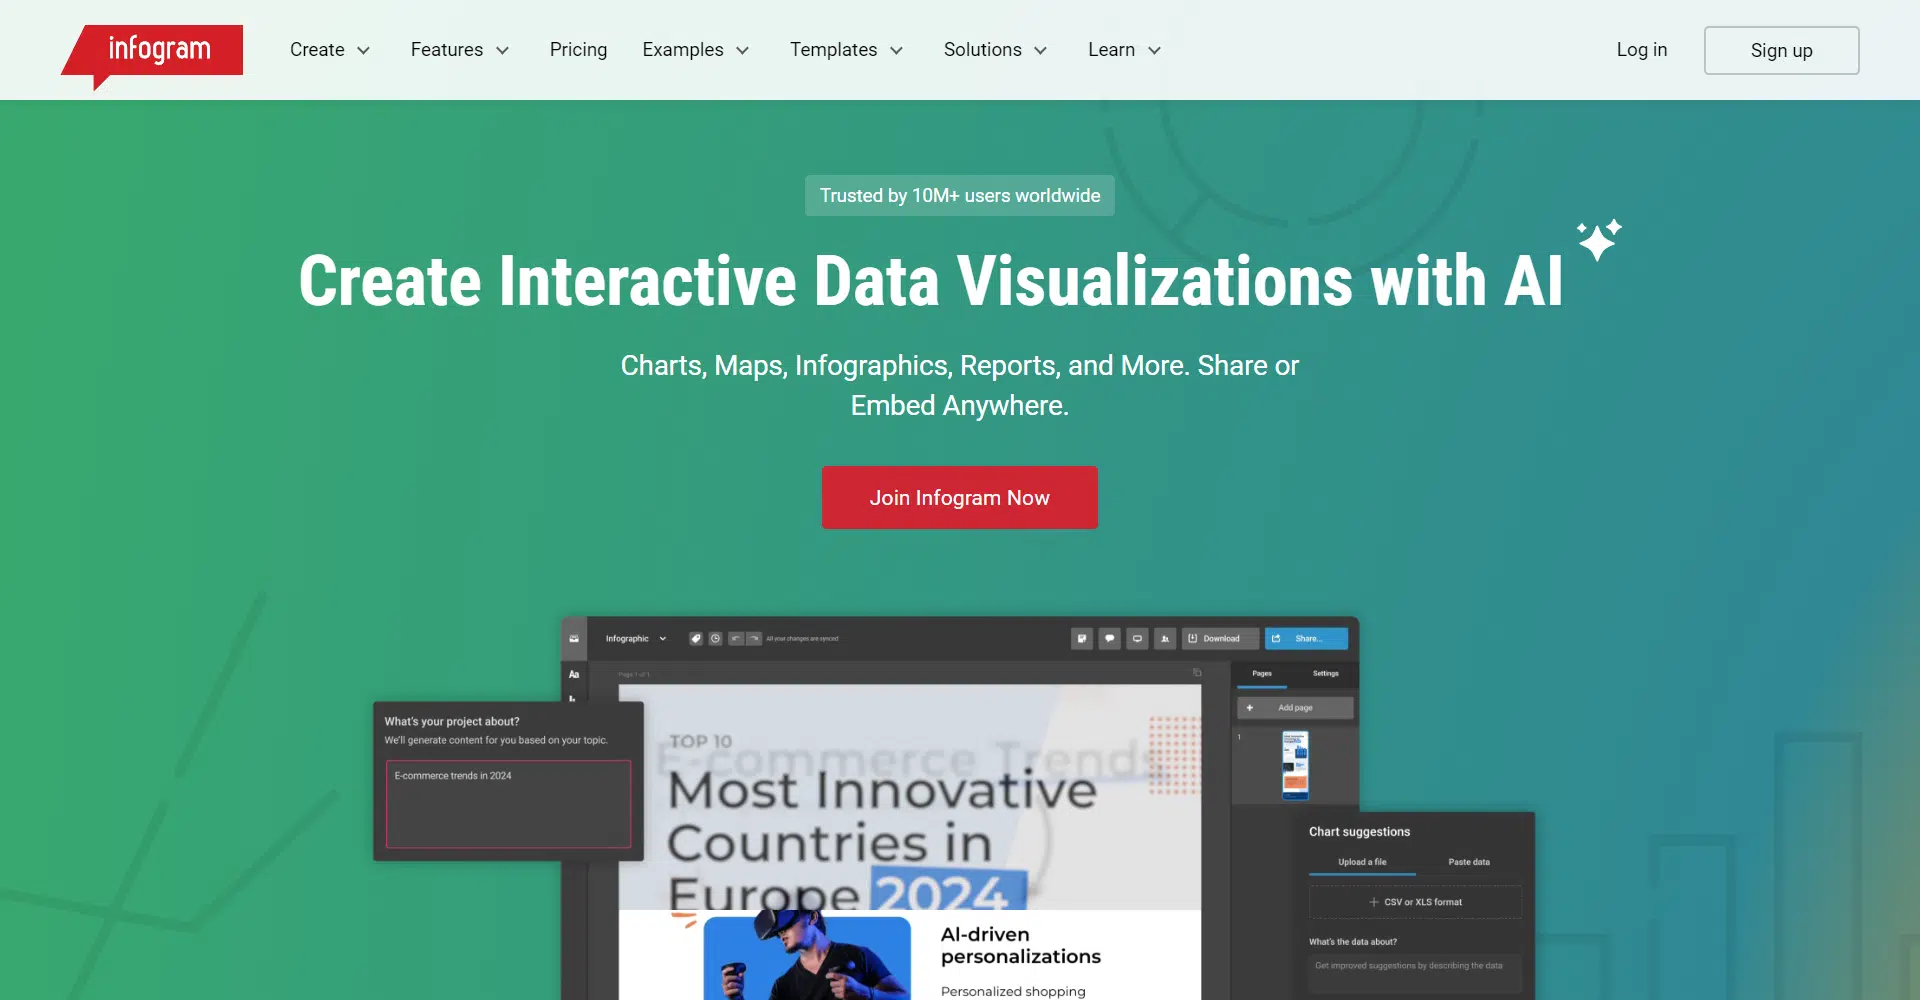
Task: Click the collaborators people icon
Action: pos(1165,639)
